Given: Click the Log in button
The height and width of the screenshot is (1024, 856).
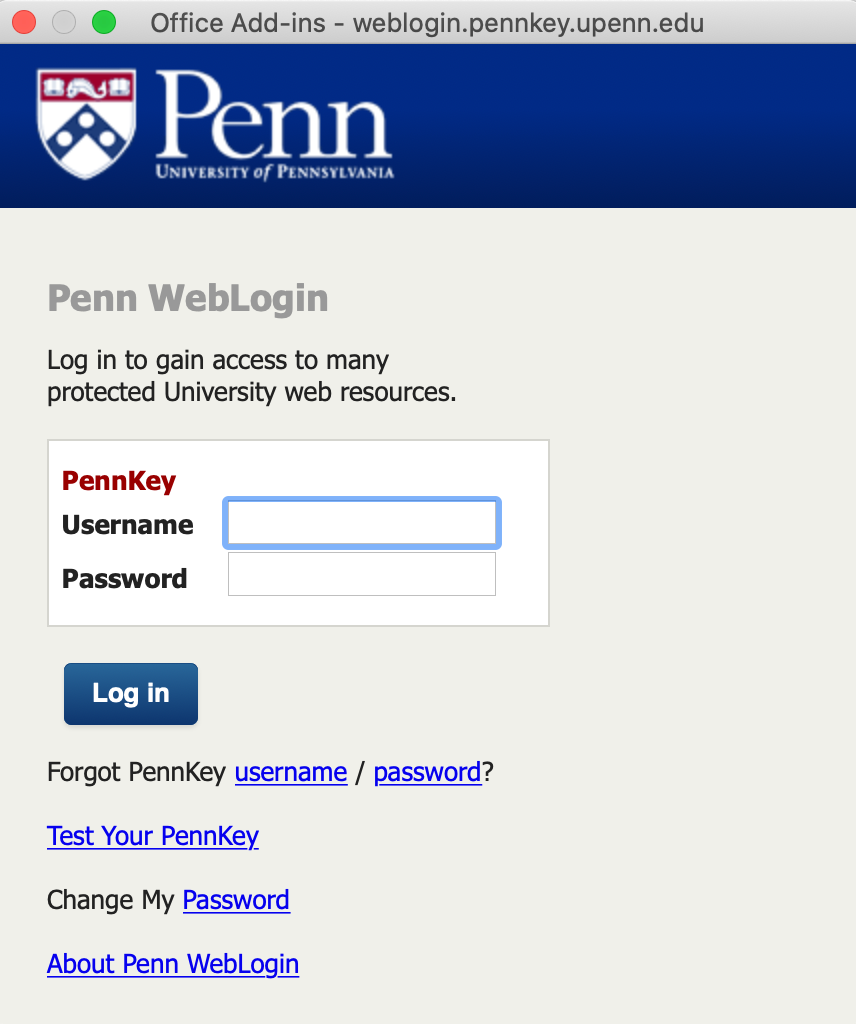Looking at the screenshot, I should click(130, 693).
